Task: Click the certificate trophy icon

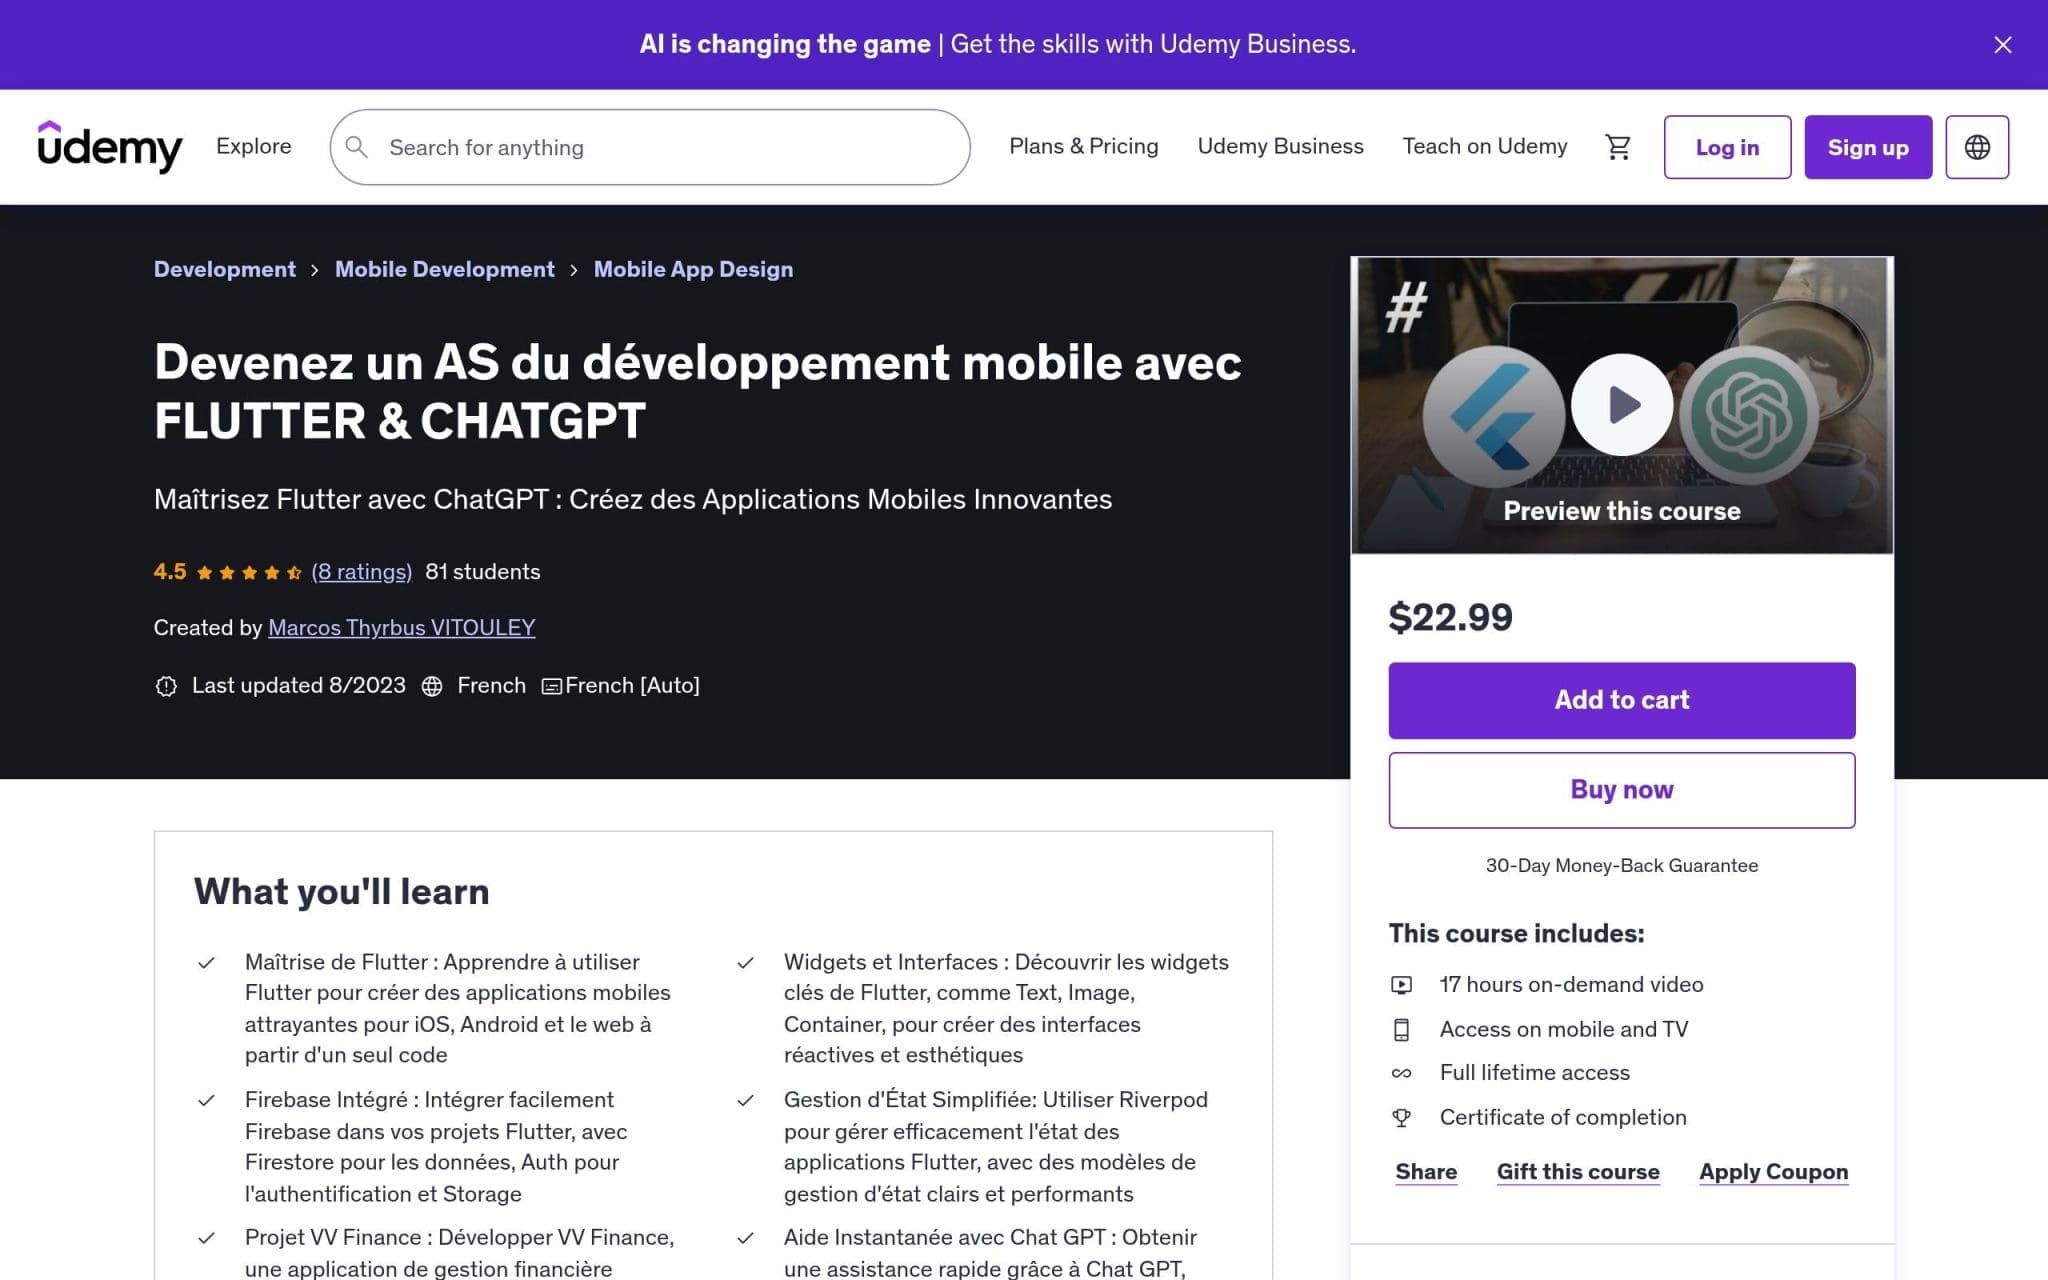Action: pyautogui.click(x=1401, y=1118)
